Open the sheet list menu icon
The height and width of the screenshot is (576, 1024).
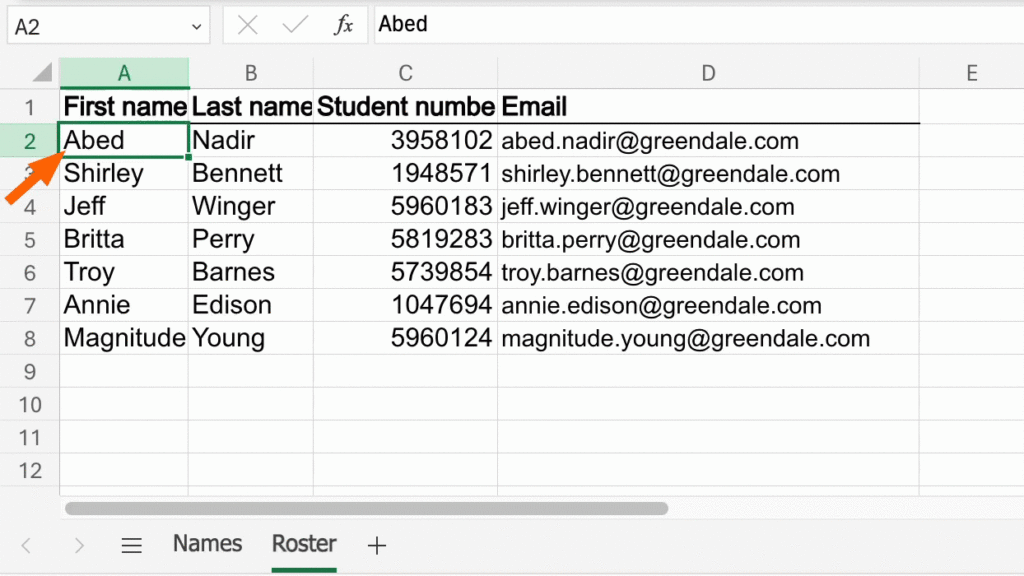pos(131,545)
